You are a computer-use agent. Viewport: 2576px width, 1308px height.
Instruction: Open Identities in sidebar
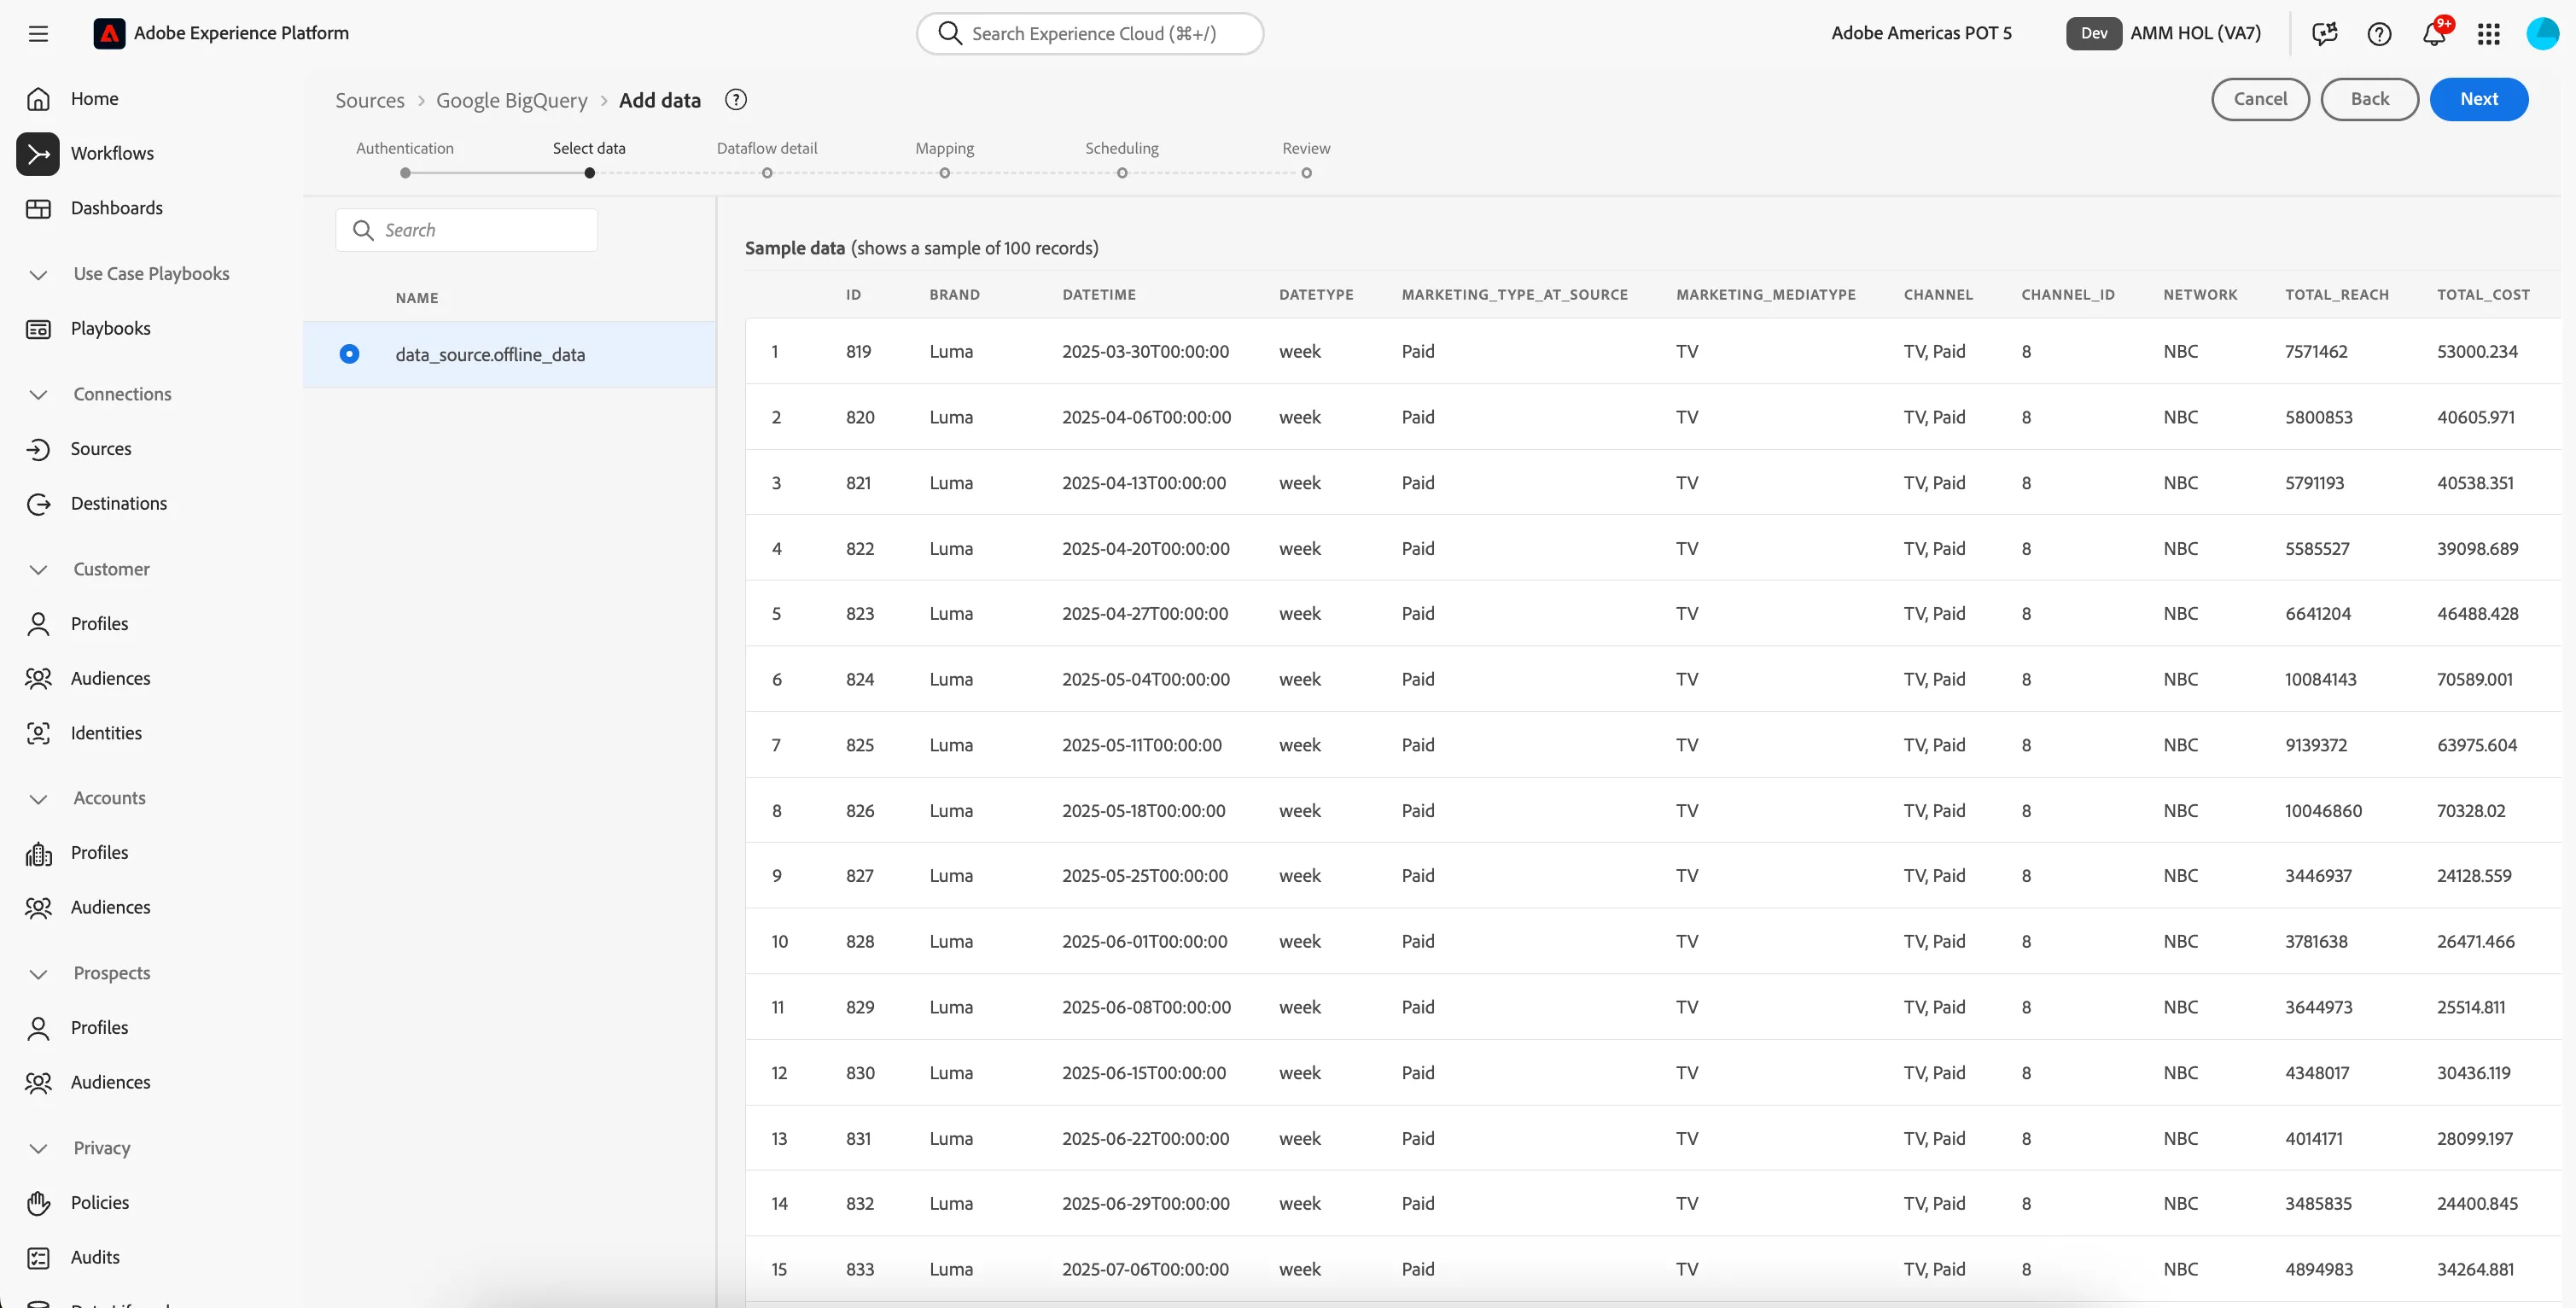coord(106,733)
